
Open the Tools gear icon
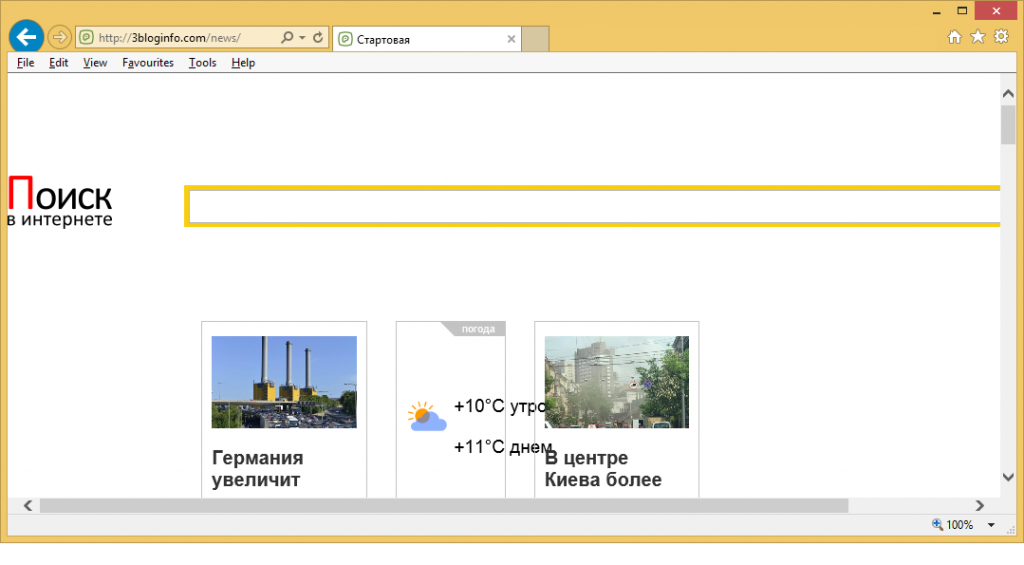tap(1001, 37)
